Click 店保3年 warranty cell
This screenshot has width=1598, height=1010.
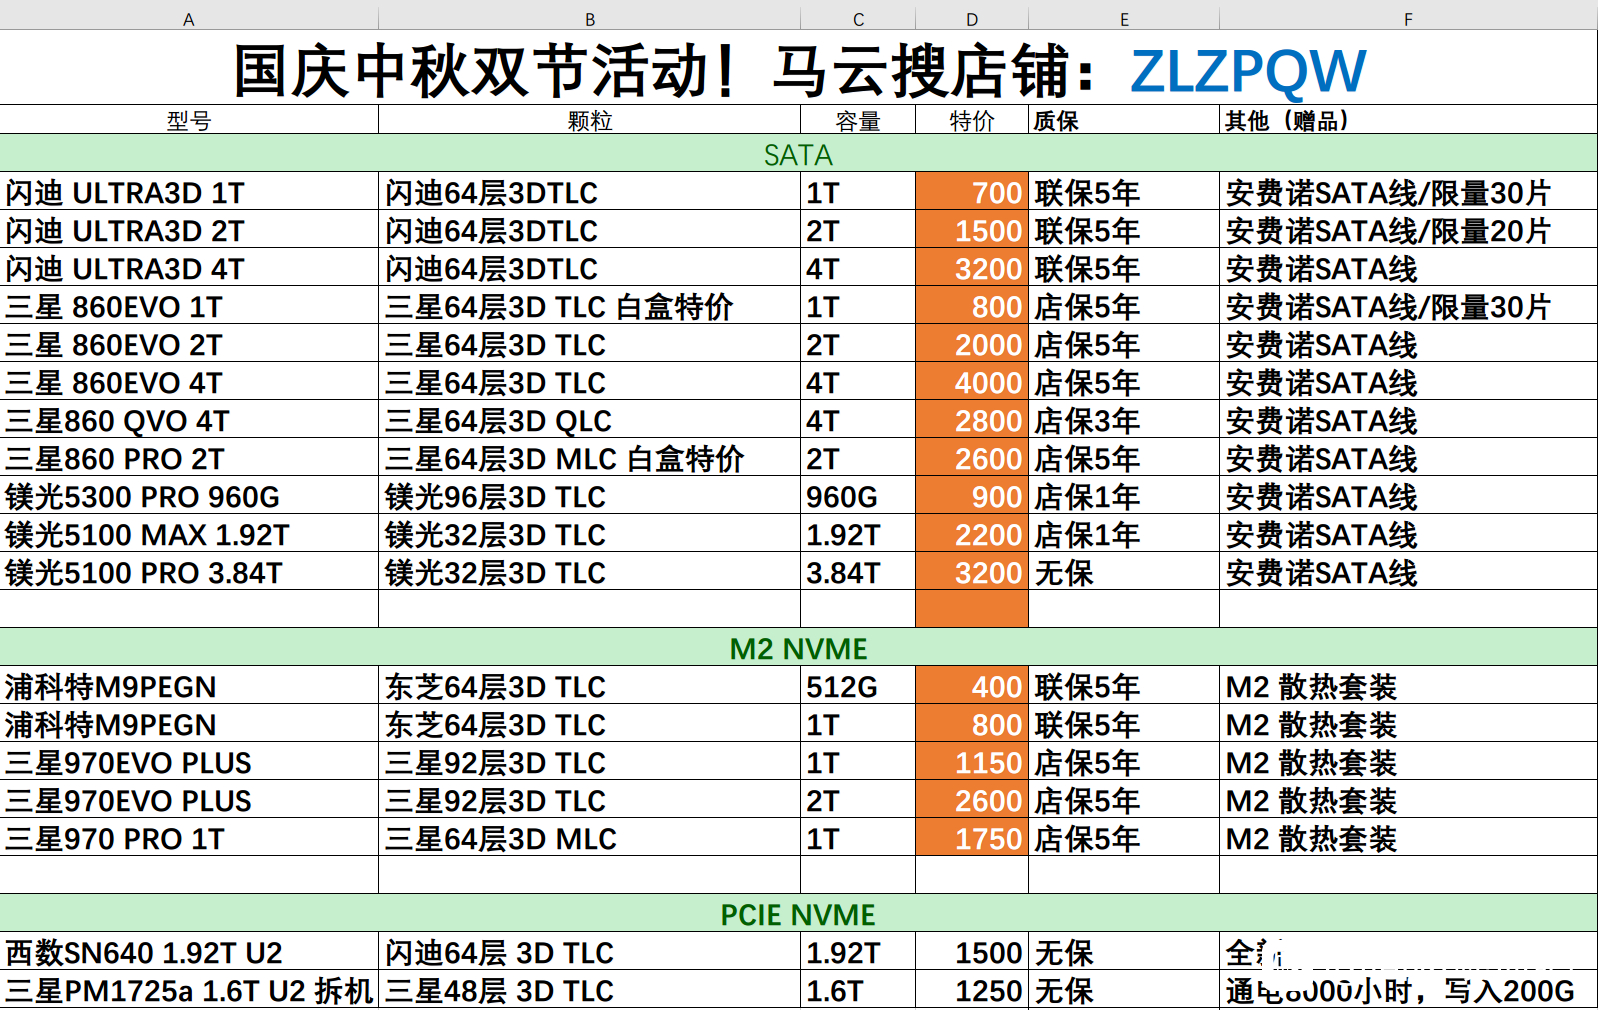pyautogui.click(x=1124, y=420)
